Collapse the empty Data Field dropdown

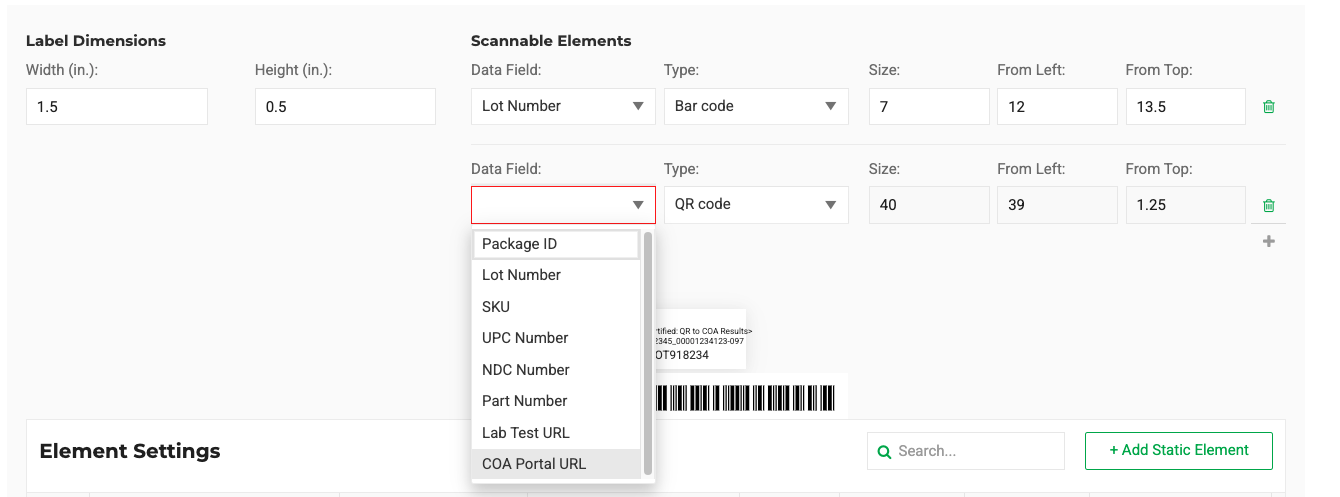tap(563, 205)
